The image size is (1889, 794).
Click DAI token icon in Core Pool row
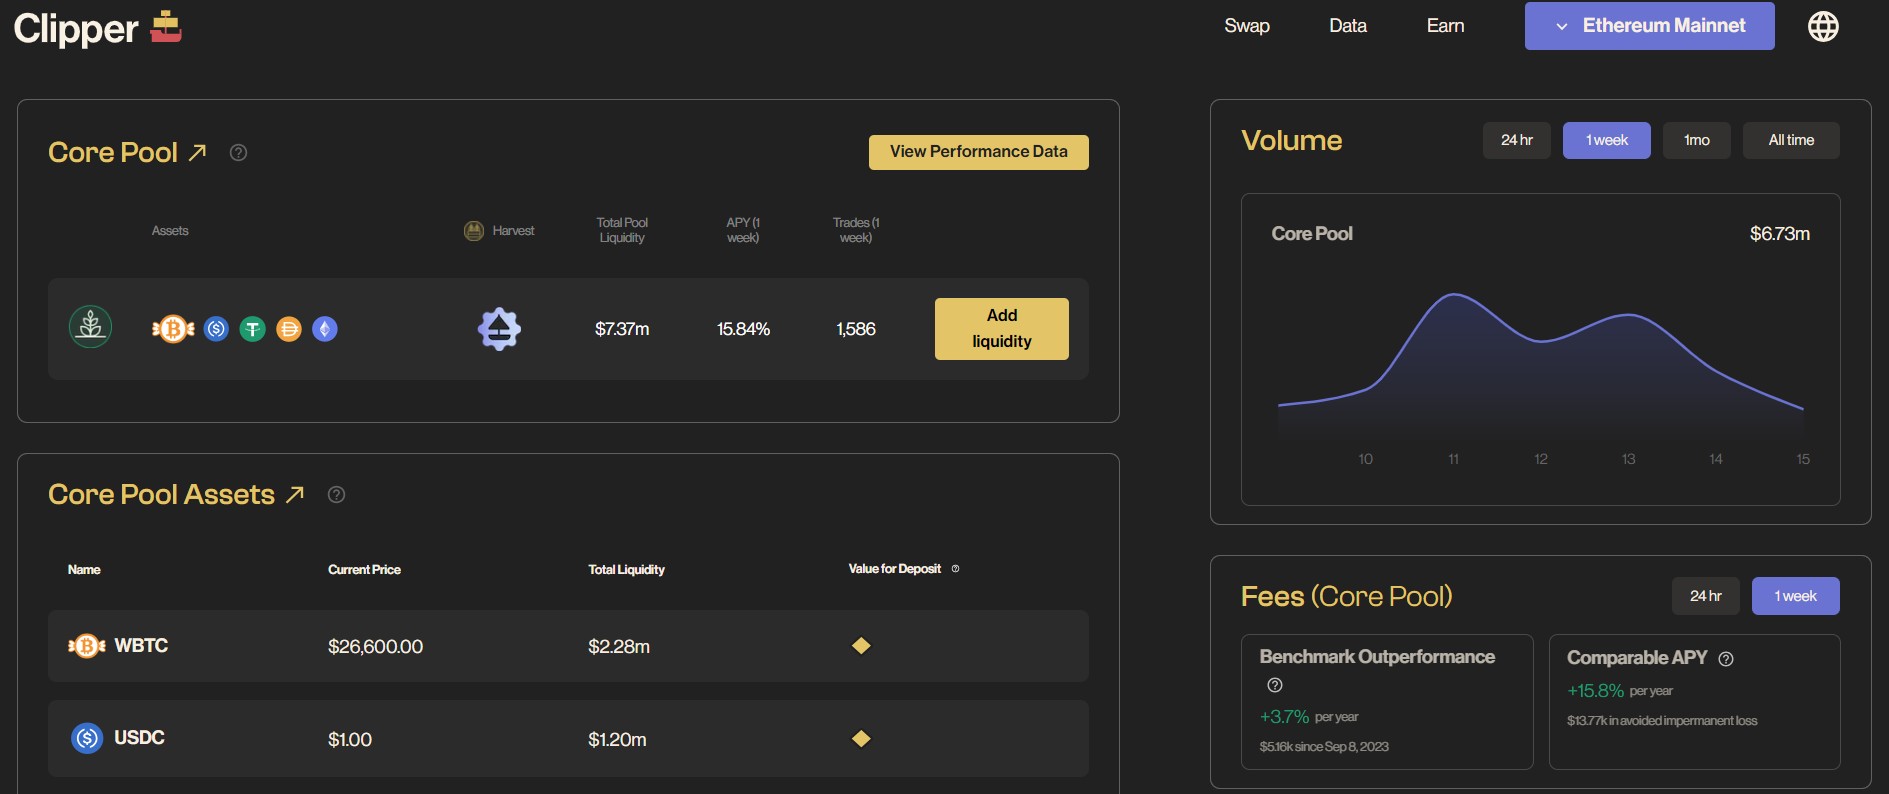point(288,328)
